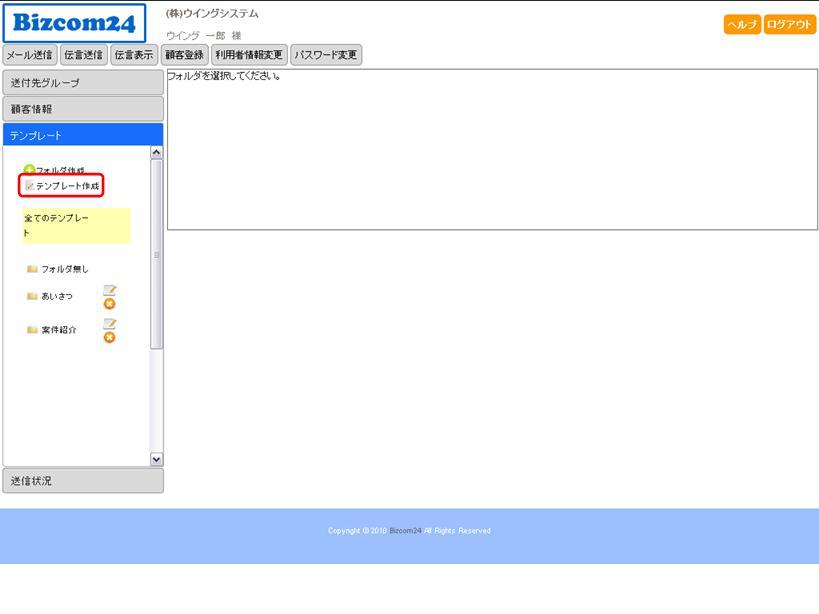Screen dimensions: 819x614
Task: Open the メール送信 menu
Action: pos(30,55)
